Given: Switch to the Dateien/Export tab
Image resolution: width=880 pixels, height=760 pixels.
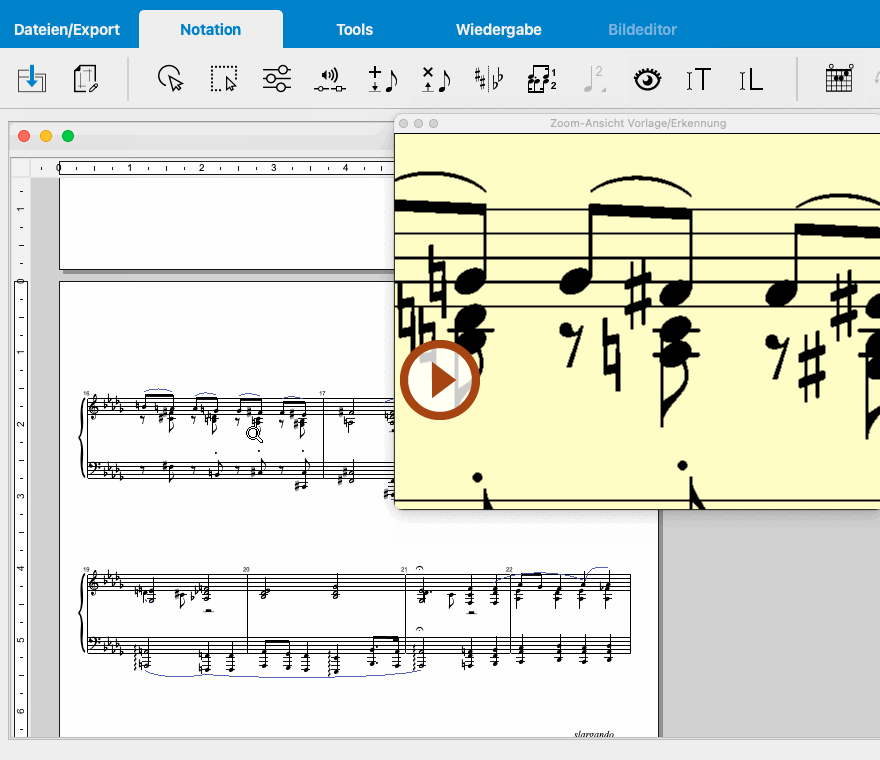Looking at the screenshot, I should 67,30.
